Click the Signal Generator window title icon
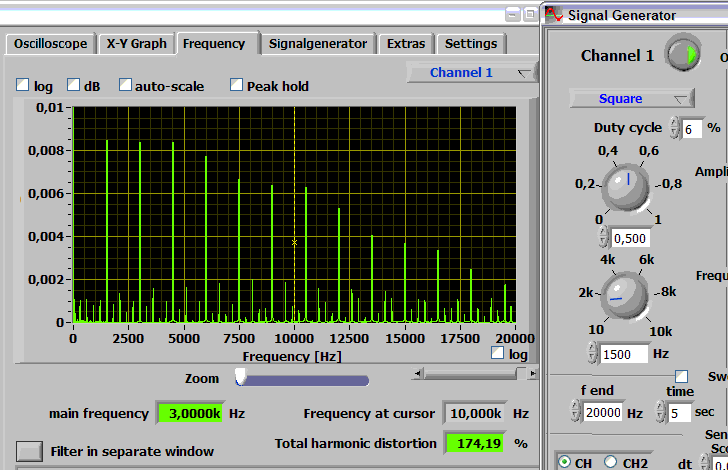 click(x=555, y=14)
